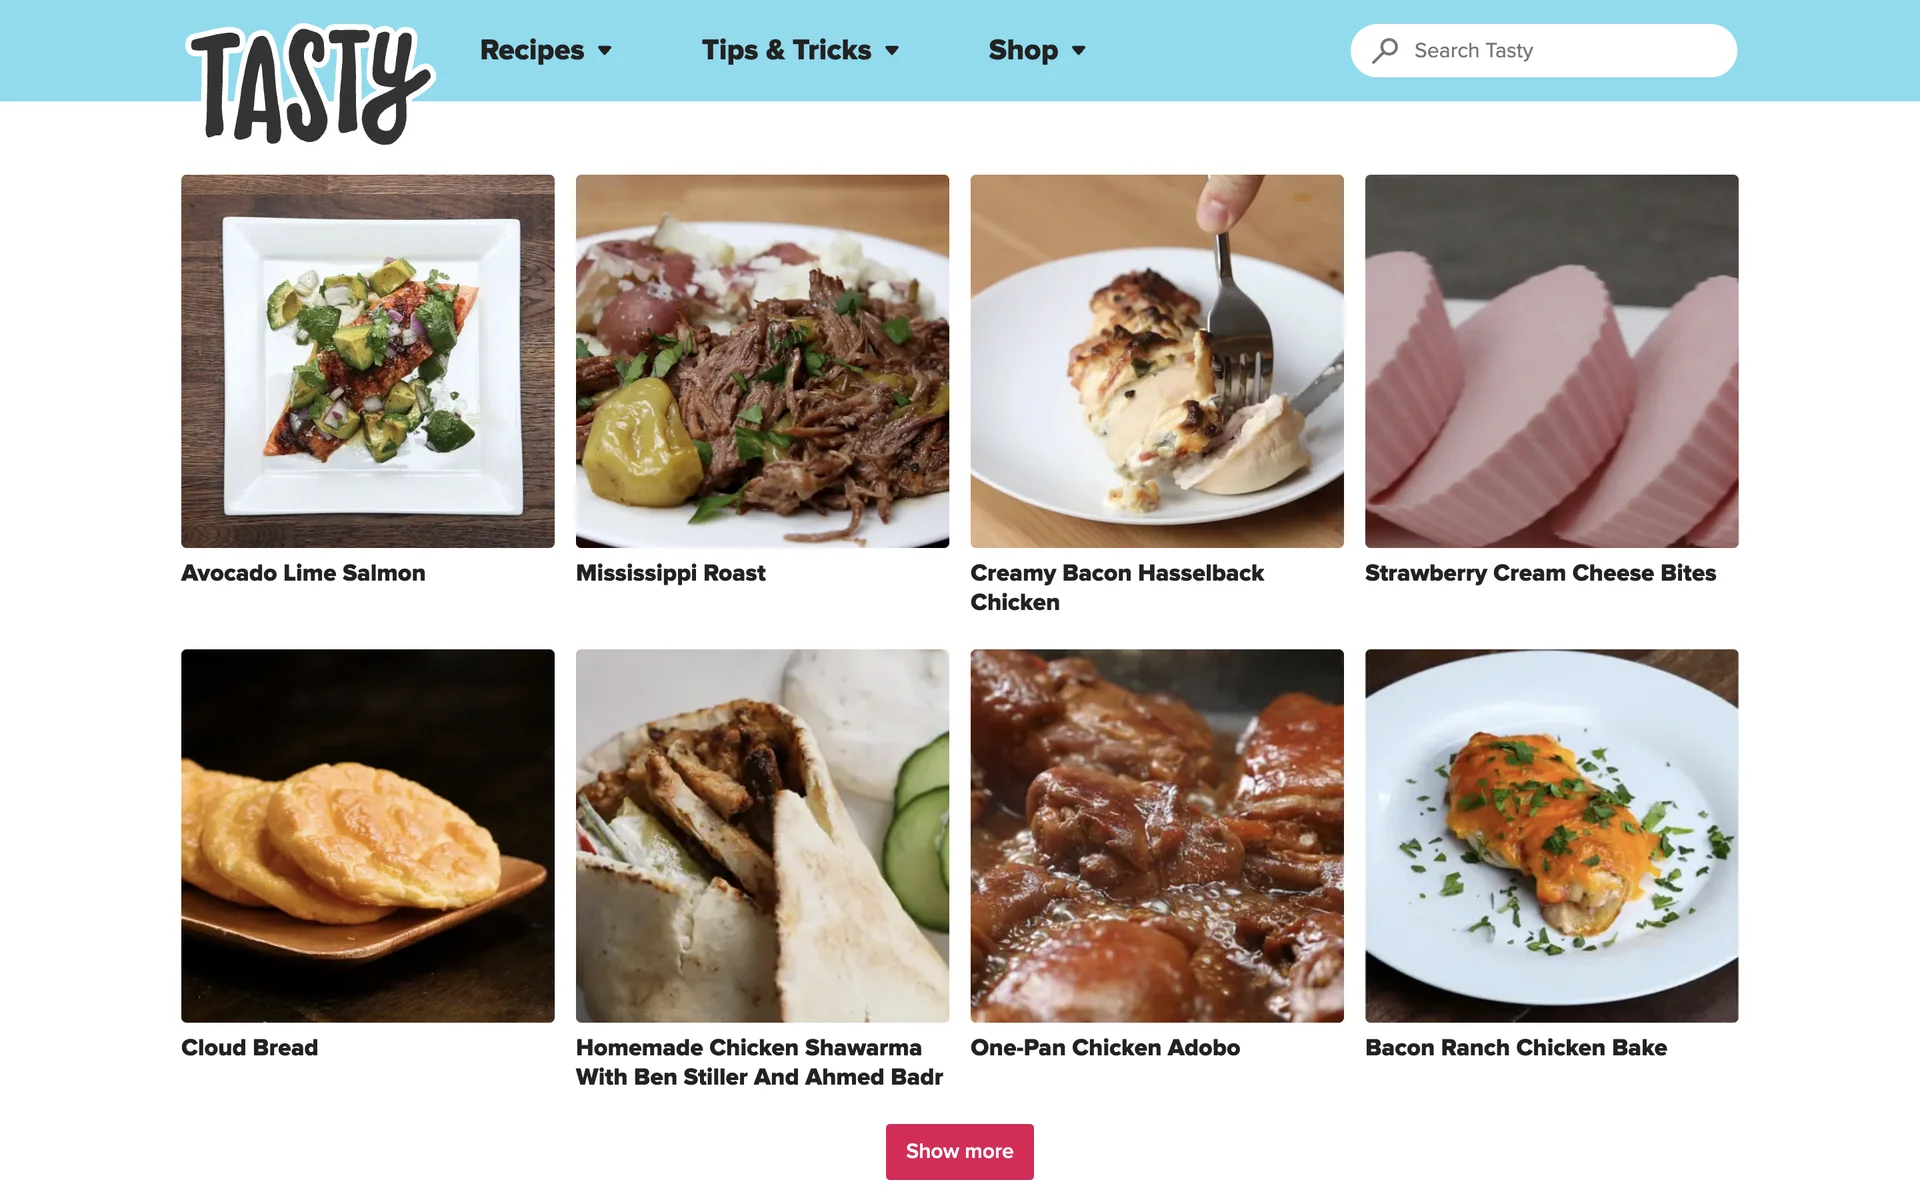
Task: Expand the Recipes dropdown arrow
Action: [605, 51]
